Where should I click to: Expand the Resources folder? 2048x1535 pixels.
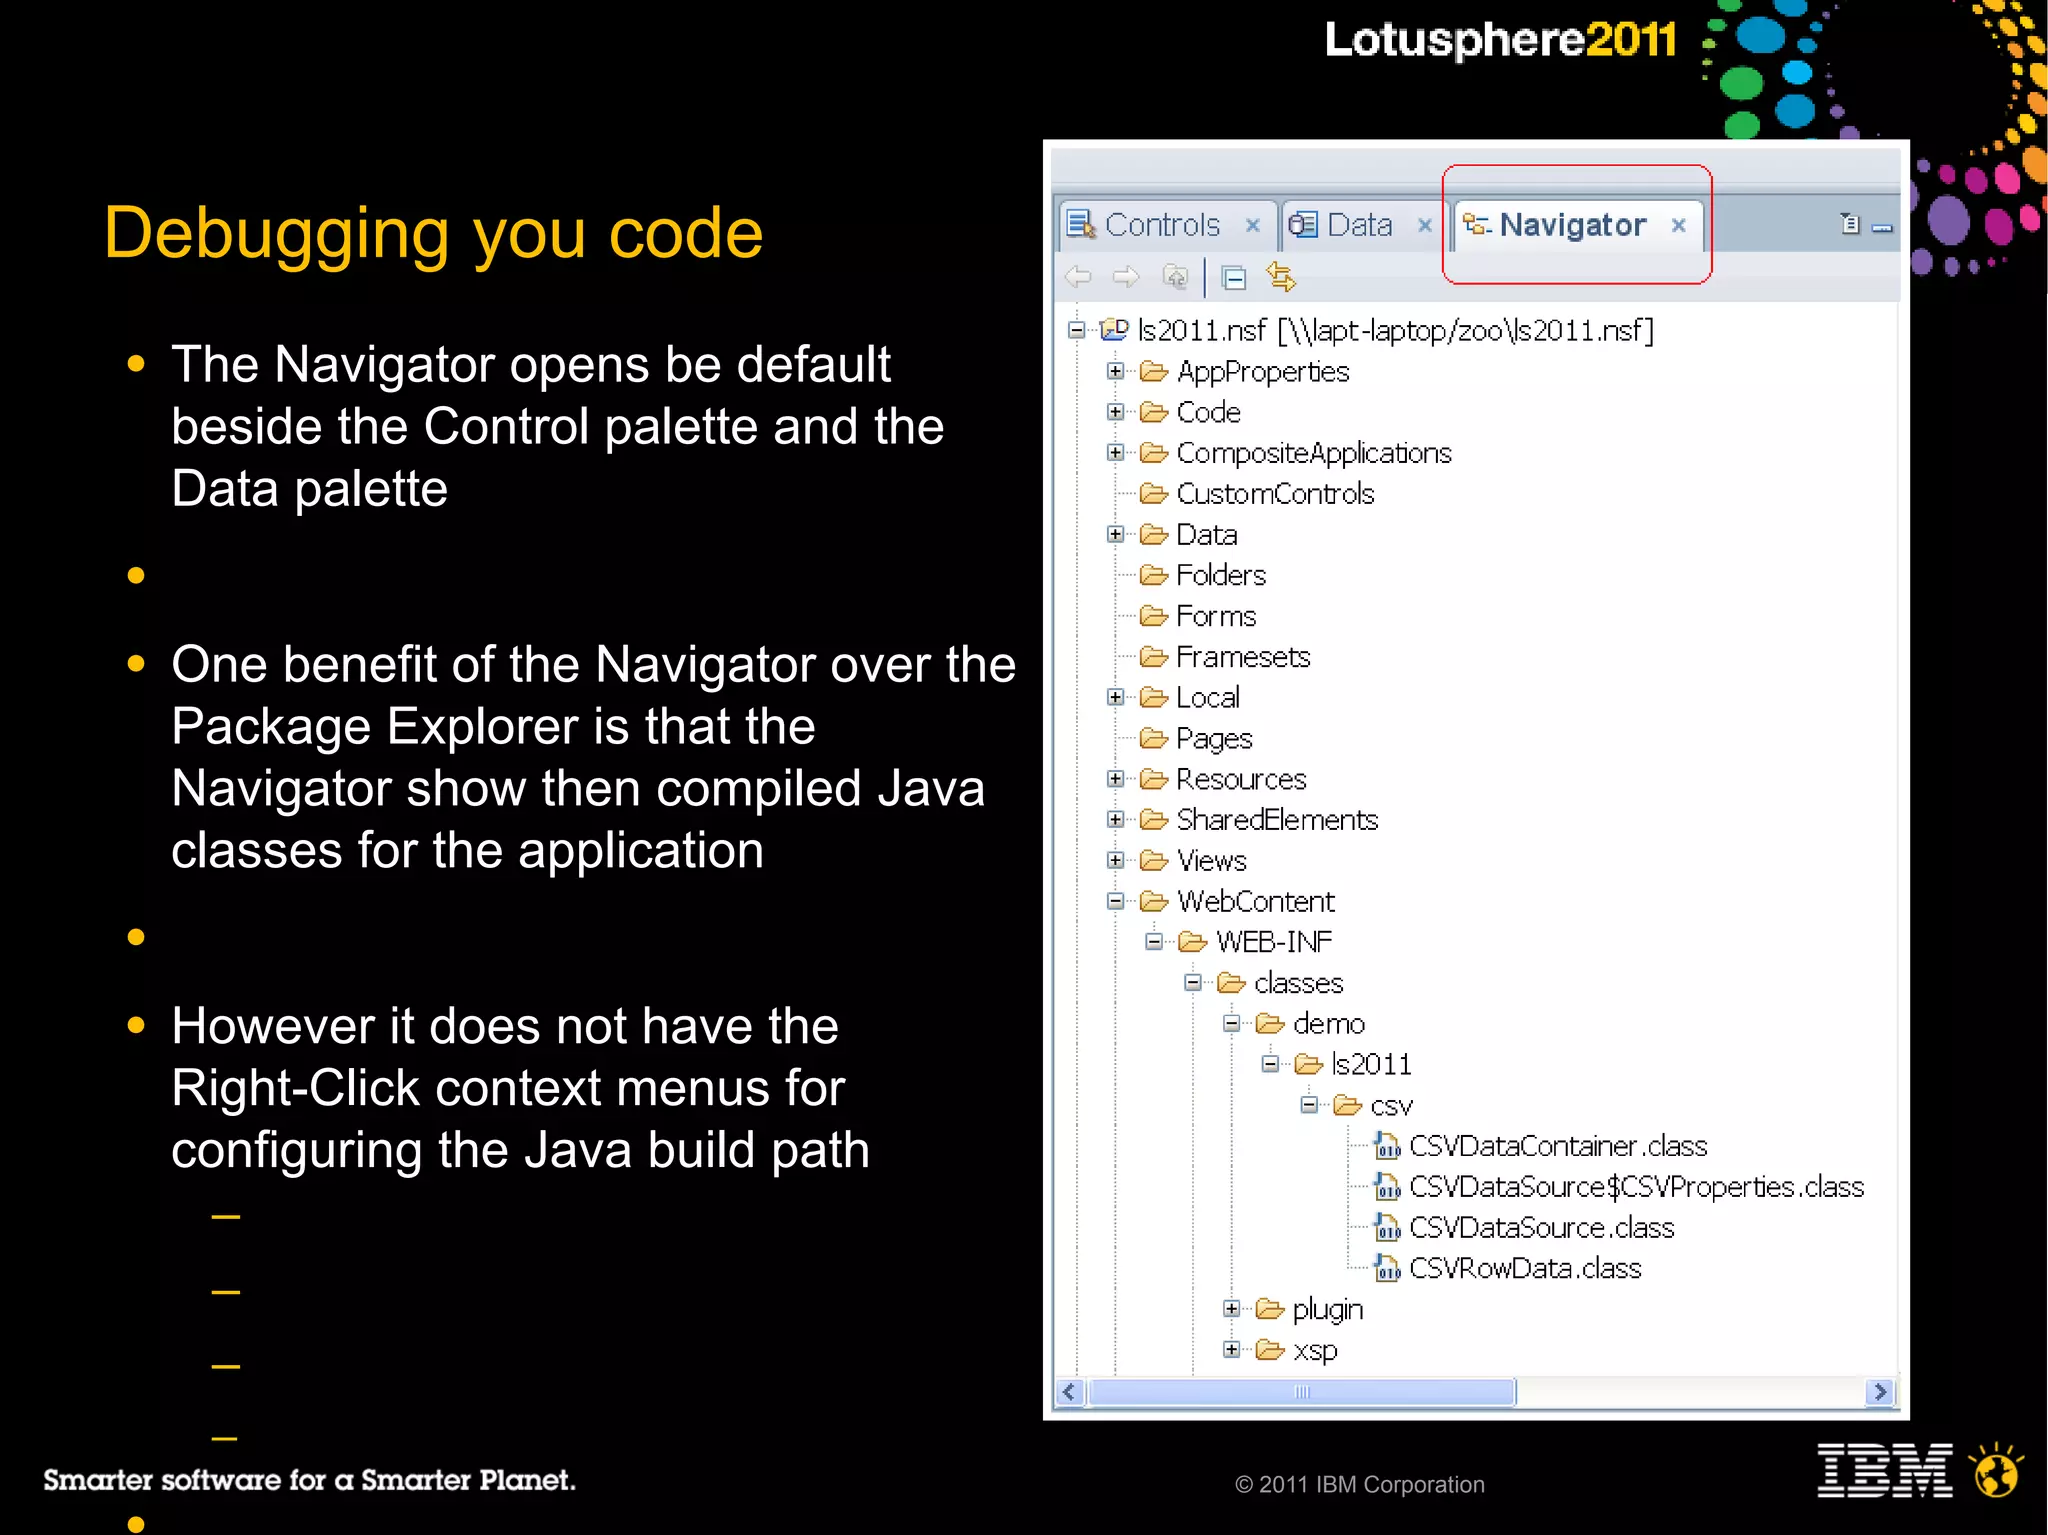click(x=1115, y=779)
